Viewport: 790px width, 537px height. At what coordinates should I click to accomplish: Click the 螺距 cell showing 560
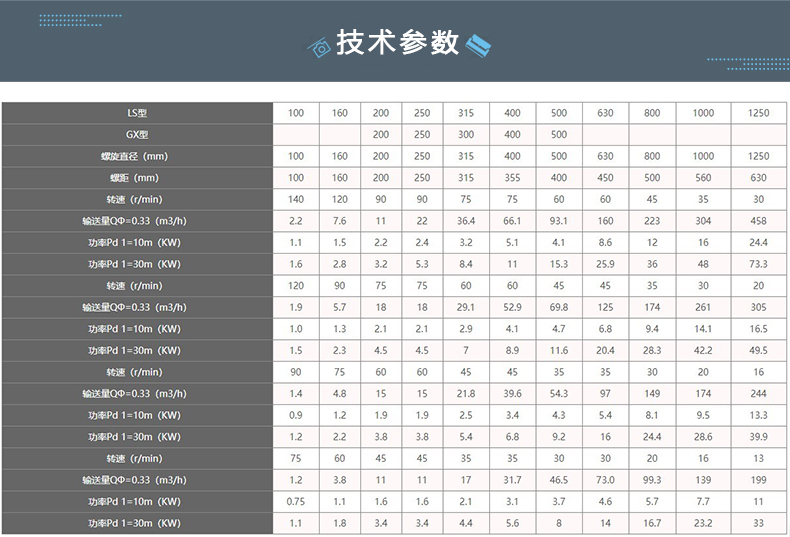click(x=703, y=178)
